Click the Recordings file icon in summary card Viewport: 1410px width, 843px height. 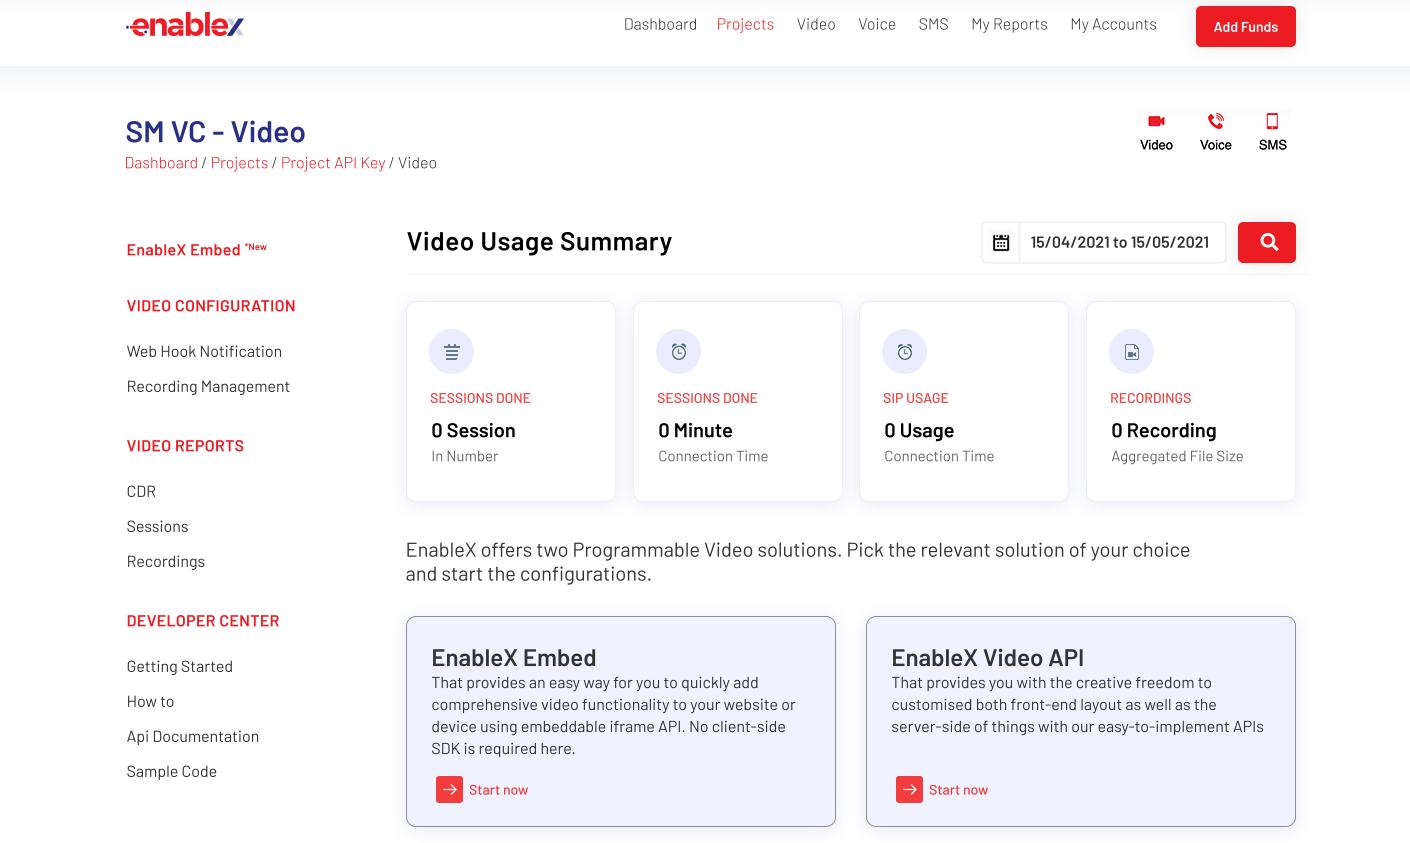[1131, 352]
